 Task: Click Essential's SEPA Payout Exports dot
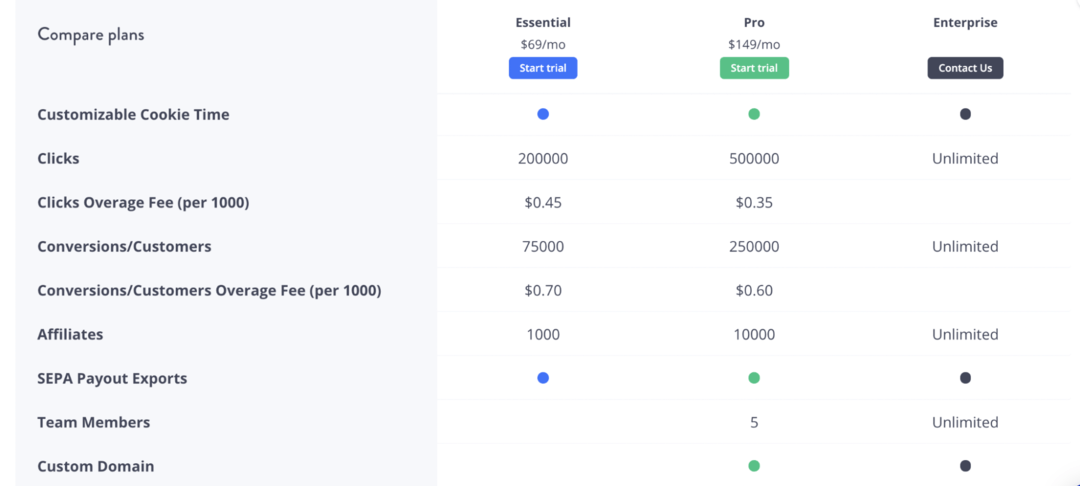click(543, 378)
